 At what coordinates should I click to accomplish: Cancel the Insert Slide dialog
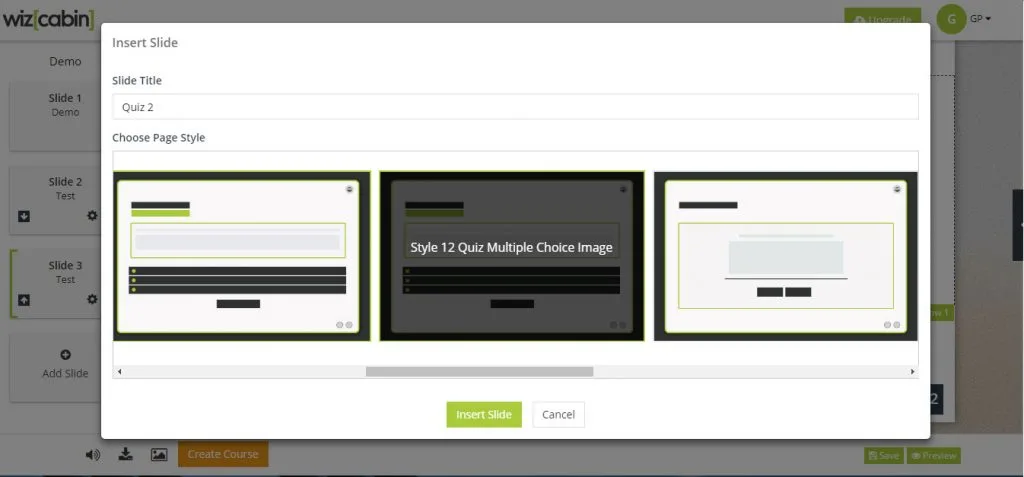point(558,414)
